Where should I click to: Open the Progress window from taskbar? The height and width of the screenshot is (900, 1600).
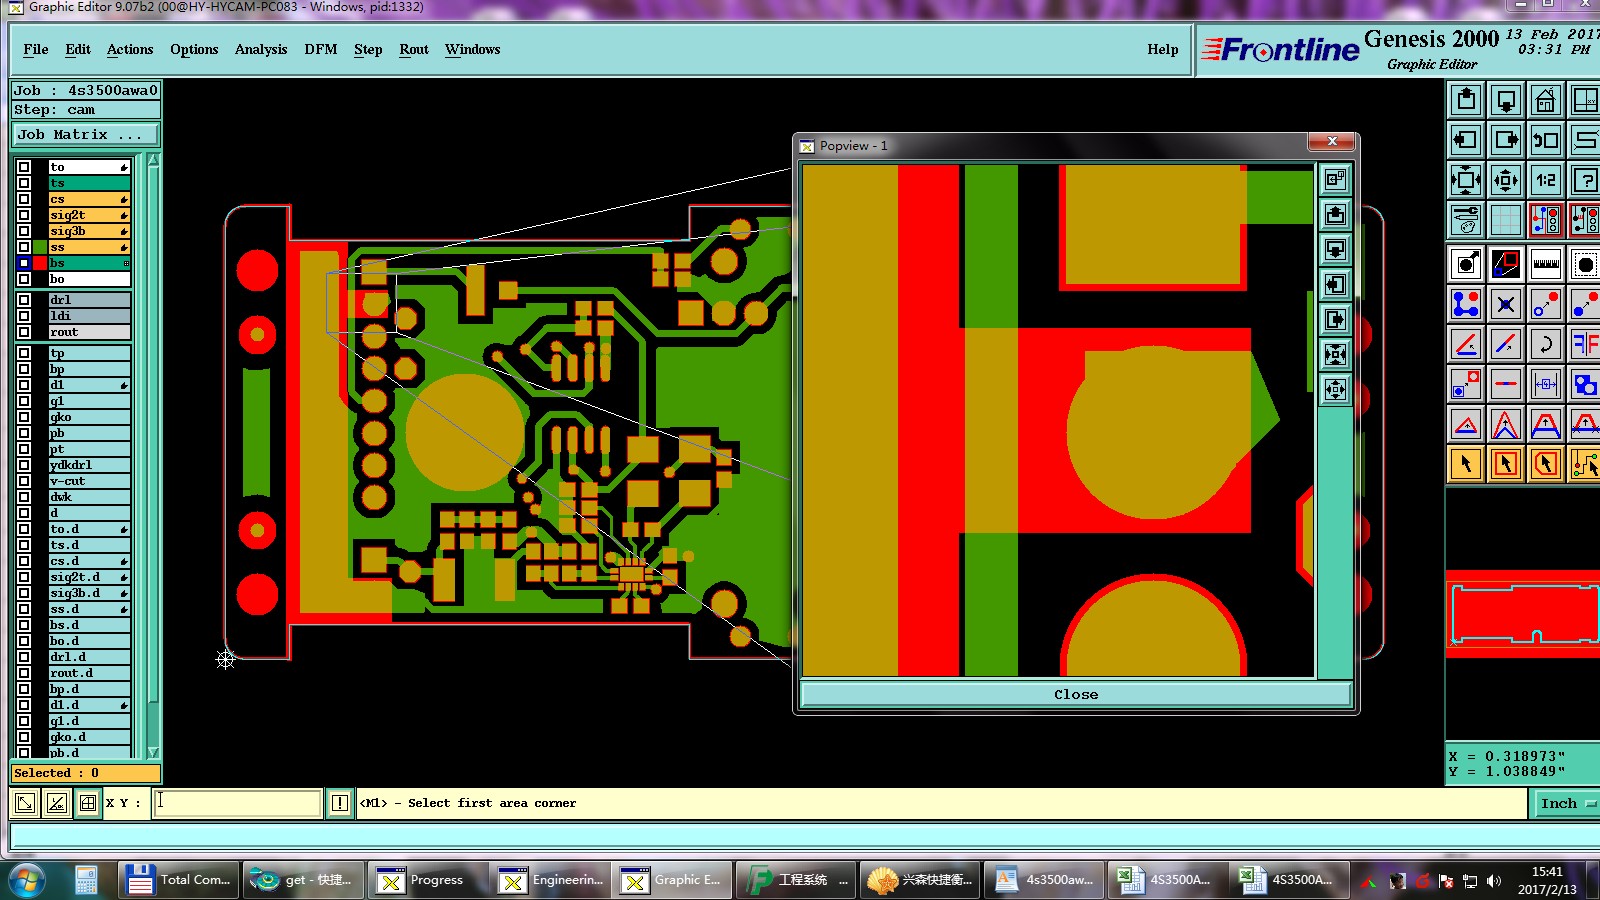click(426, 880)
